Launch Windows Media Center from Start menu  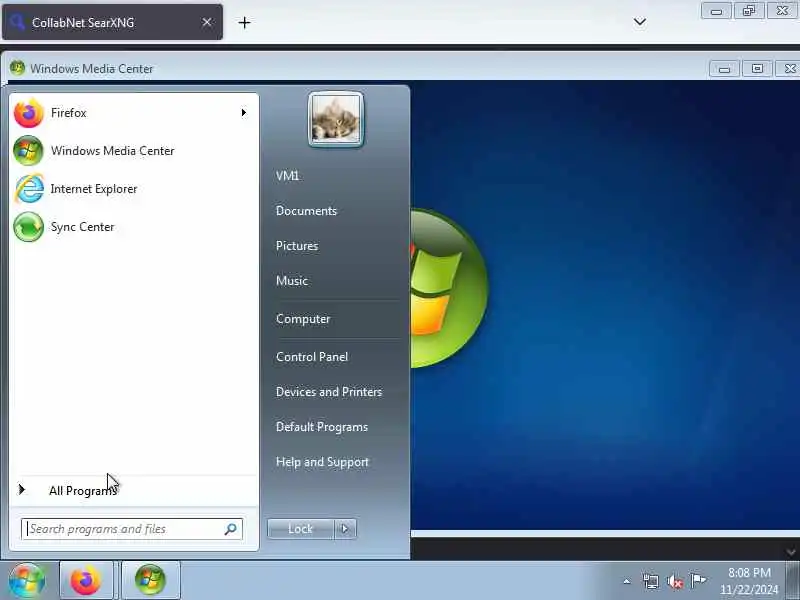(x=134, y=151)
